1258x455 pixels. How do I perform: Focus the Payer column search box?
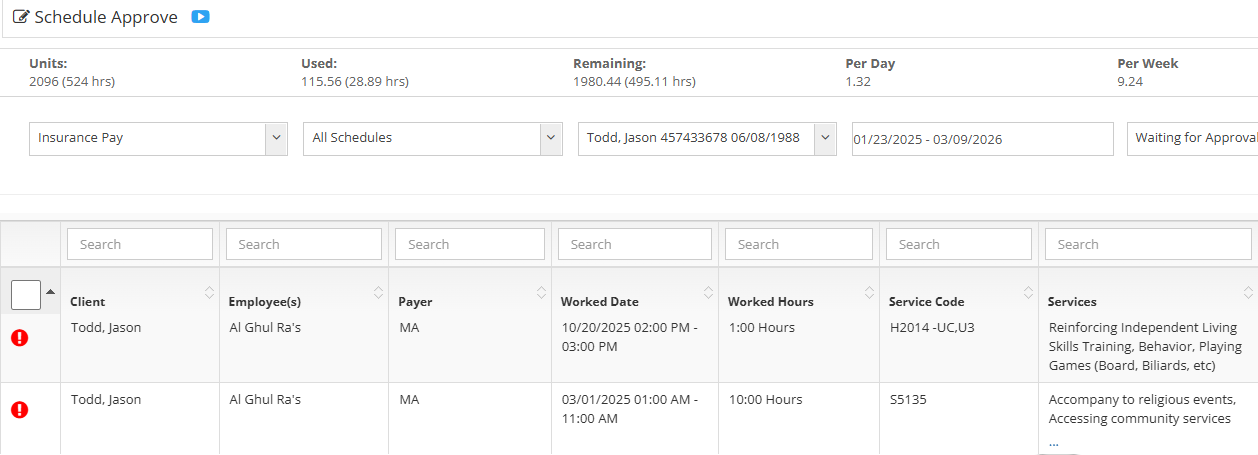[x=468, y=244]
